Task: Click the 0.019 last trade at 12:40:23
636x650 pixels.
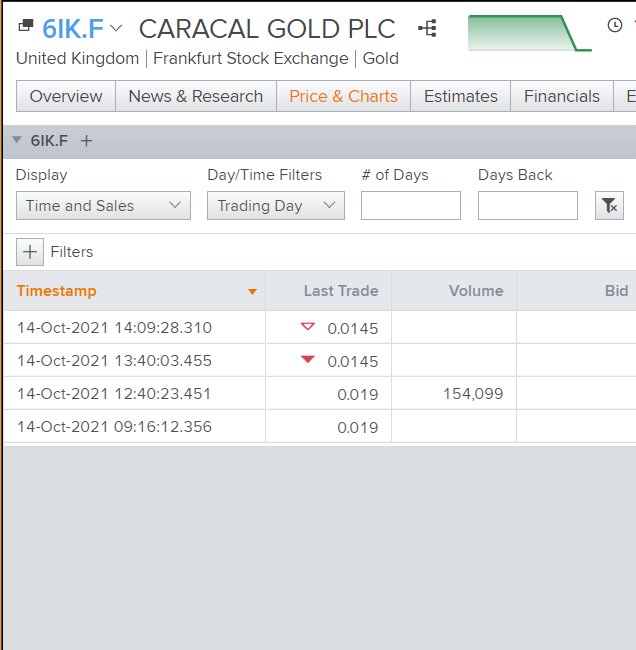Action: [x=358, y=395]
